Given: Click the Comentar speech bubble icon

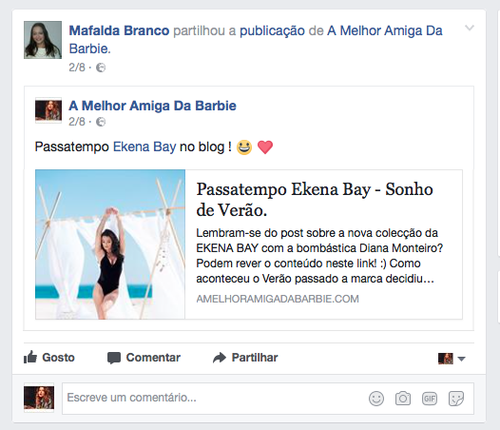Looking at the screenshot, I should pos(114,358).
